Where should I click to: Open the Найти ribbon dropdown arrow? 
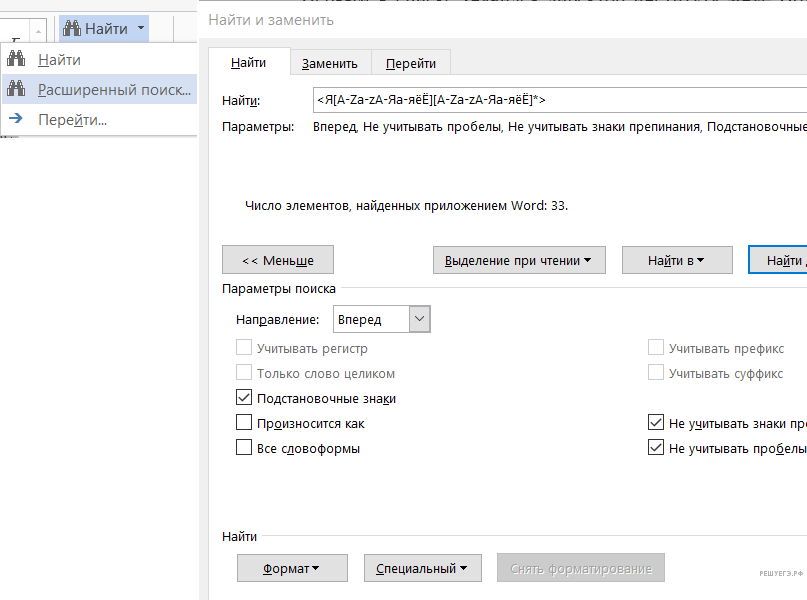(x=141, y=28)
